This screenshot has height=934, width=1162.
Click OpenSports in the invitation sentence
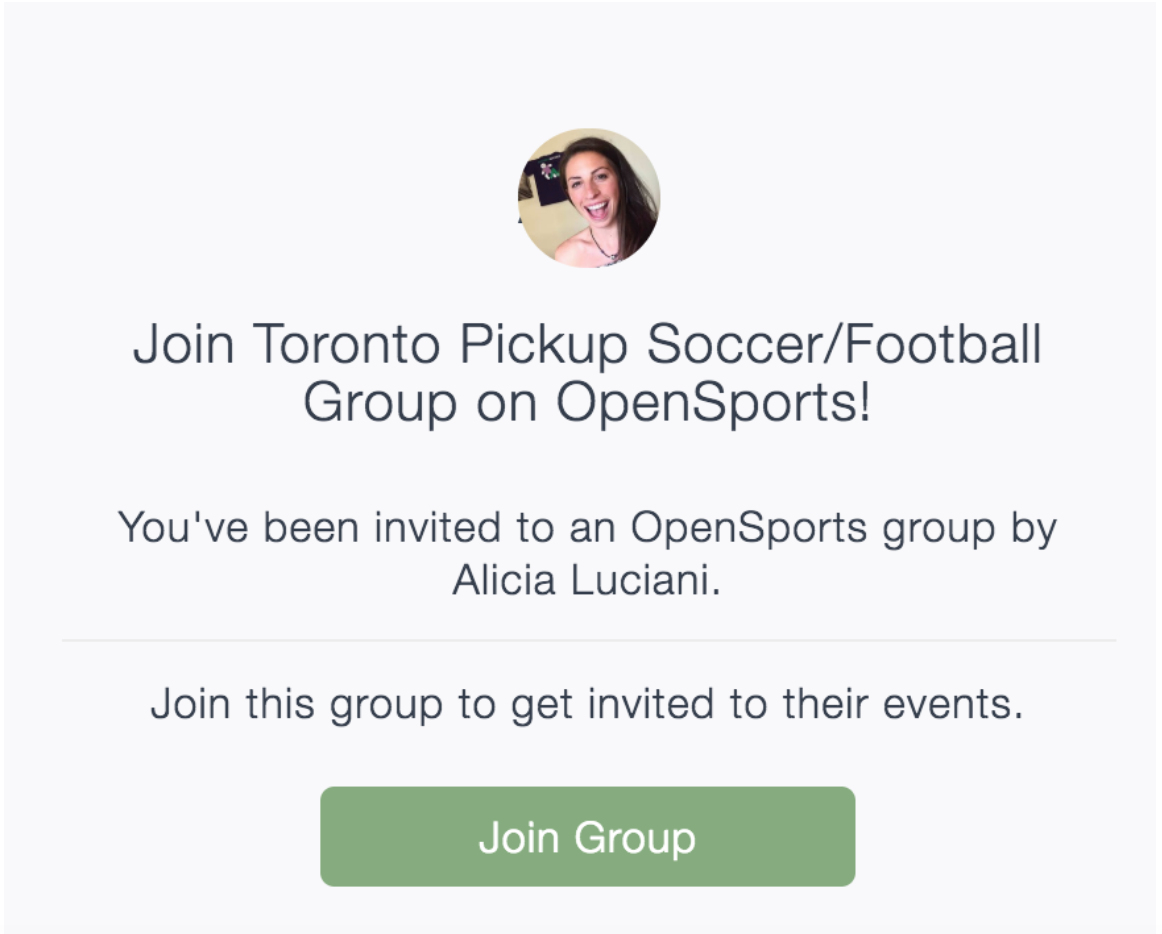[x=748, y=527]
